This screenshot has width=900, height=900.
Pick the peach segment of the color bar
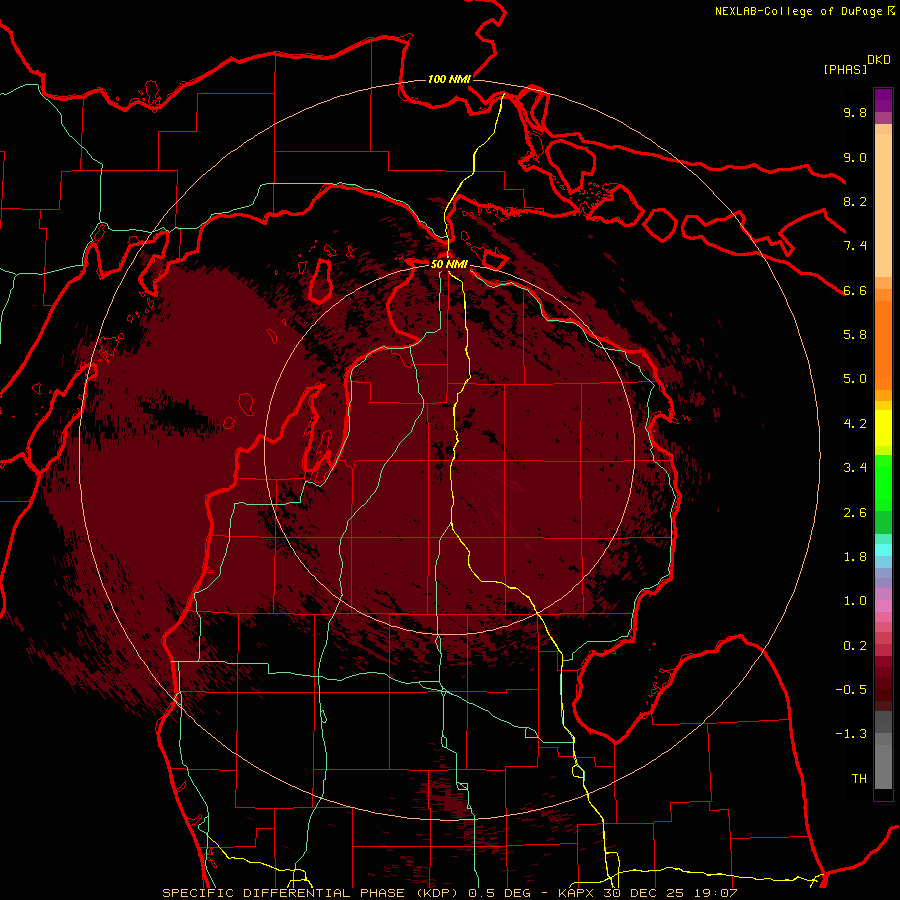883,207
